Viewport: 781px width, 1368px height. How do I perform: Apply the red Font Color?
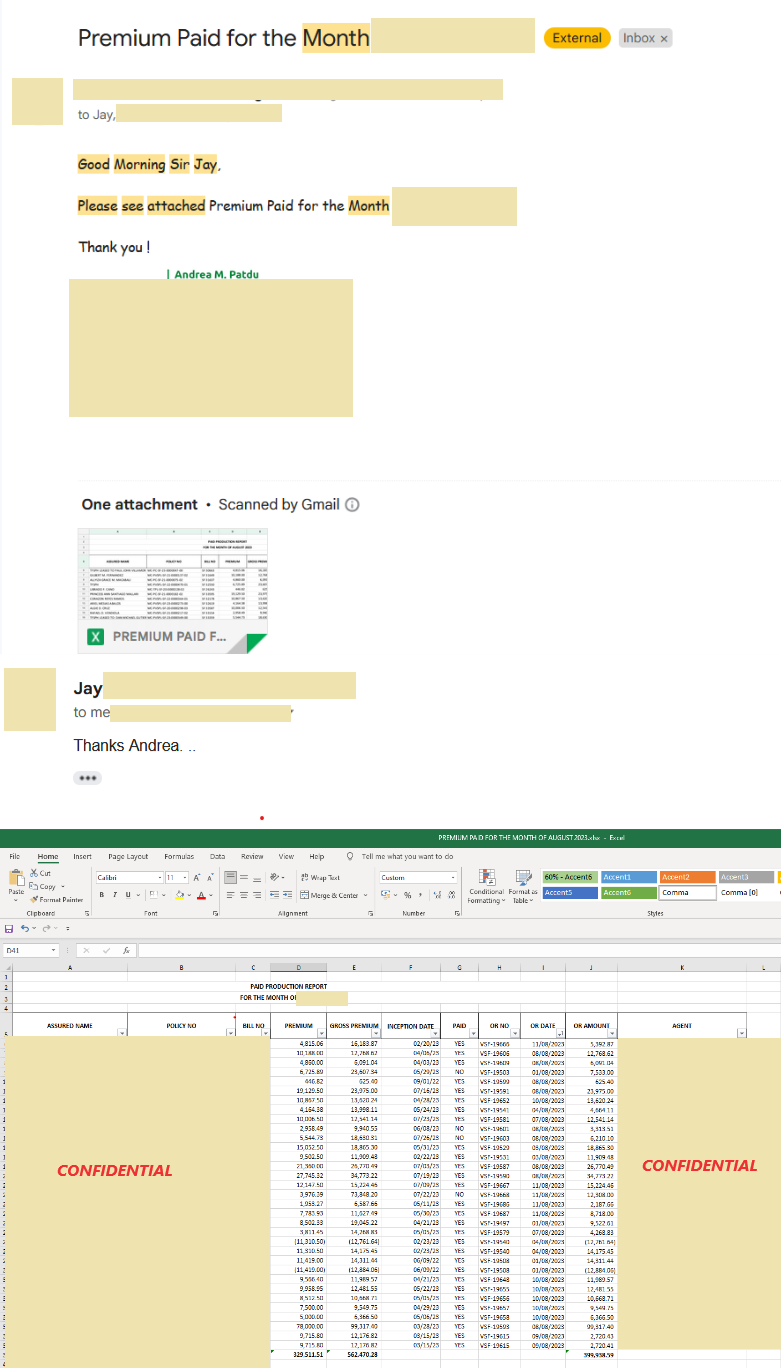pos(201,895)
